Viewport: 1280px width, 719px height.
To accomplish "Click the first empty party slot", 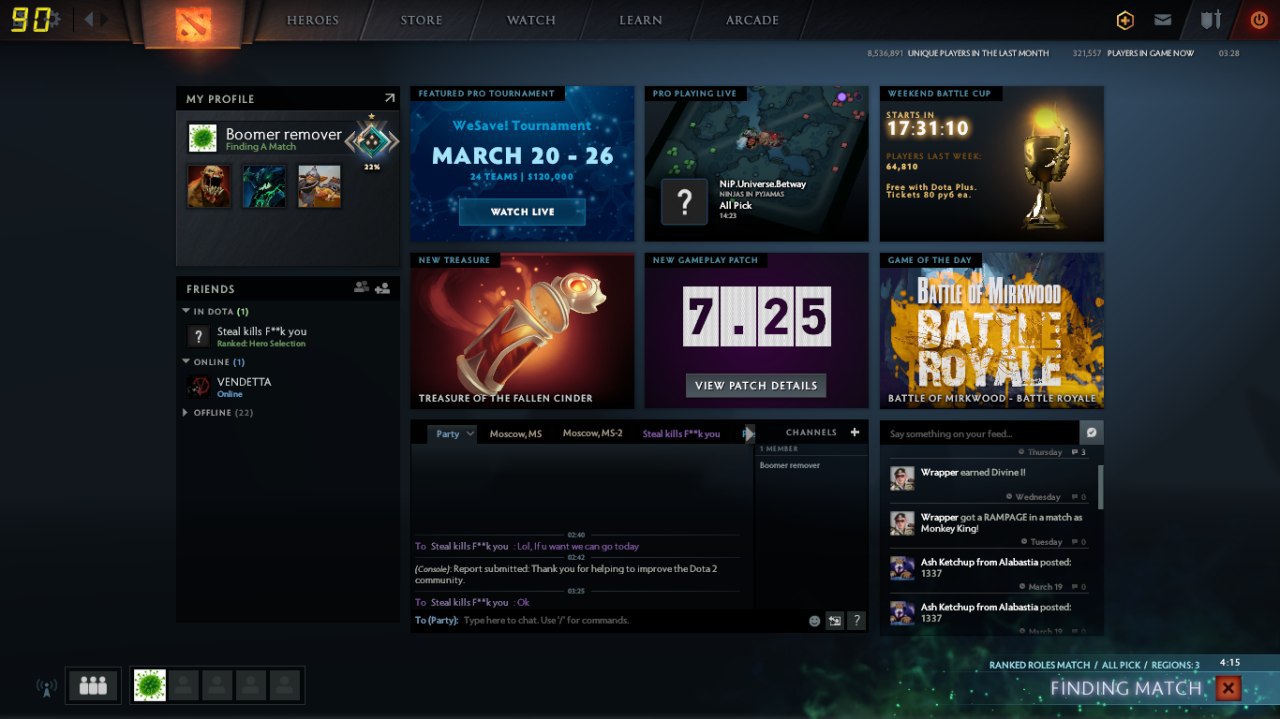I will [183, 685].
